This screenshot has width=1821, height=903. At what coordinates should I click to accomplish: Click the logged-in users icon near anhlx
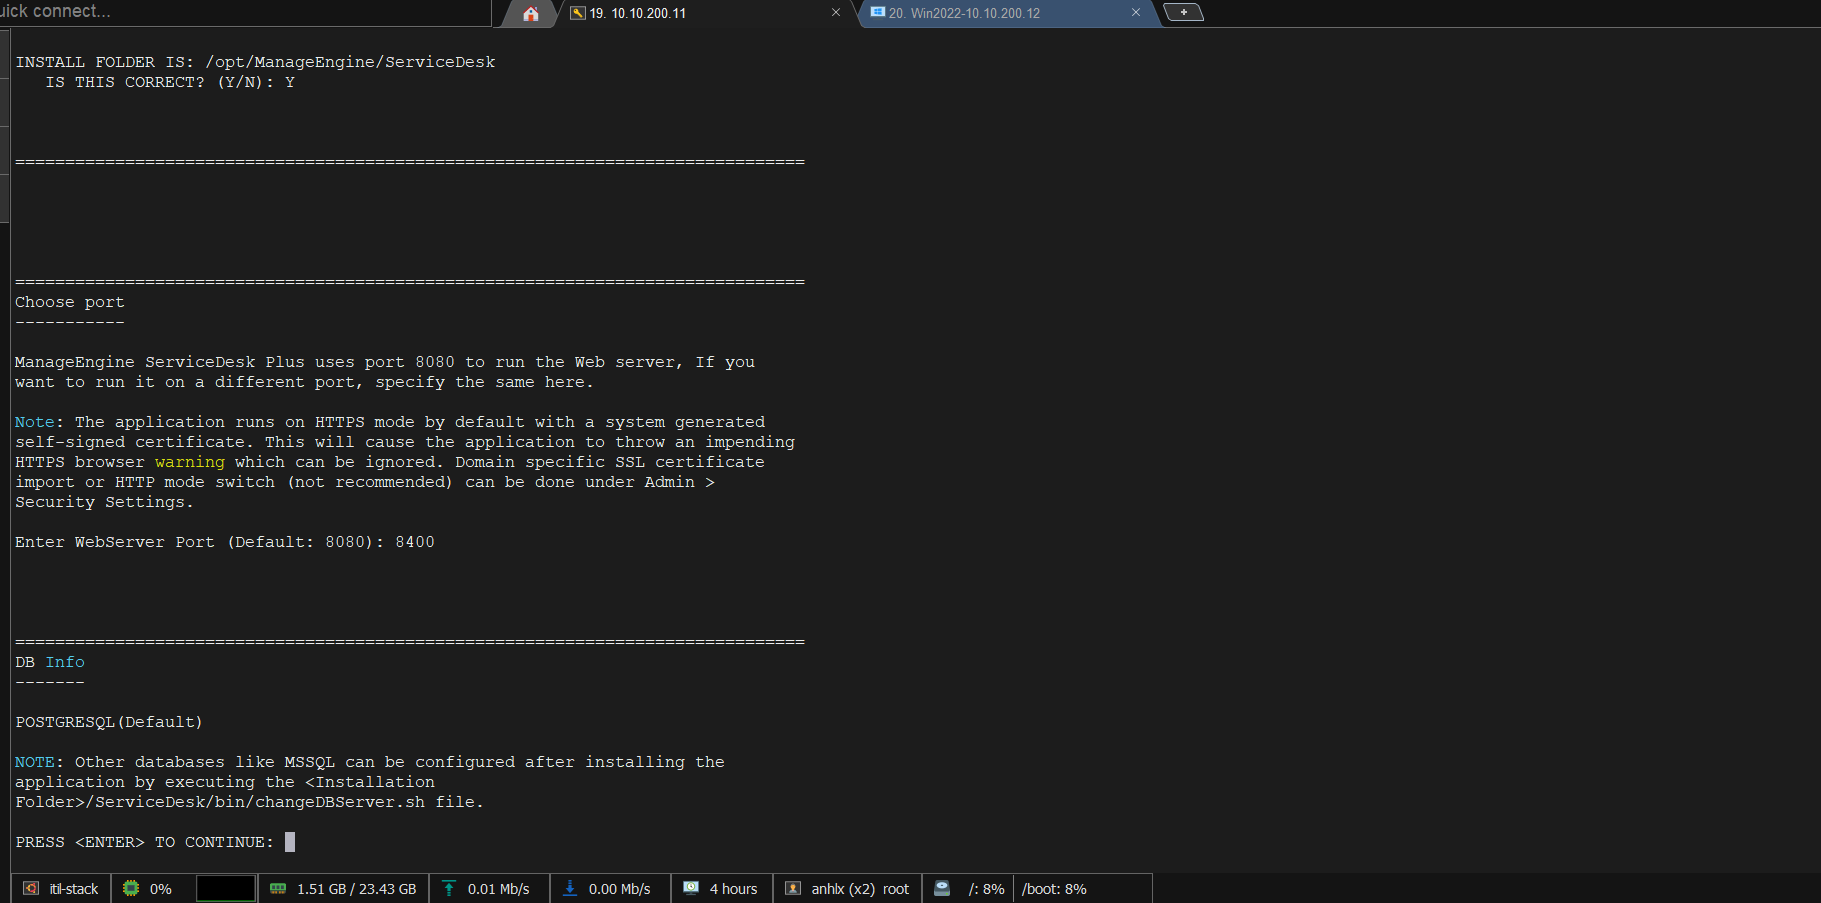point(793,888)
